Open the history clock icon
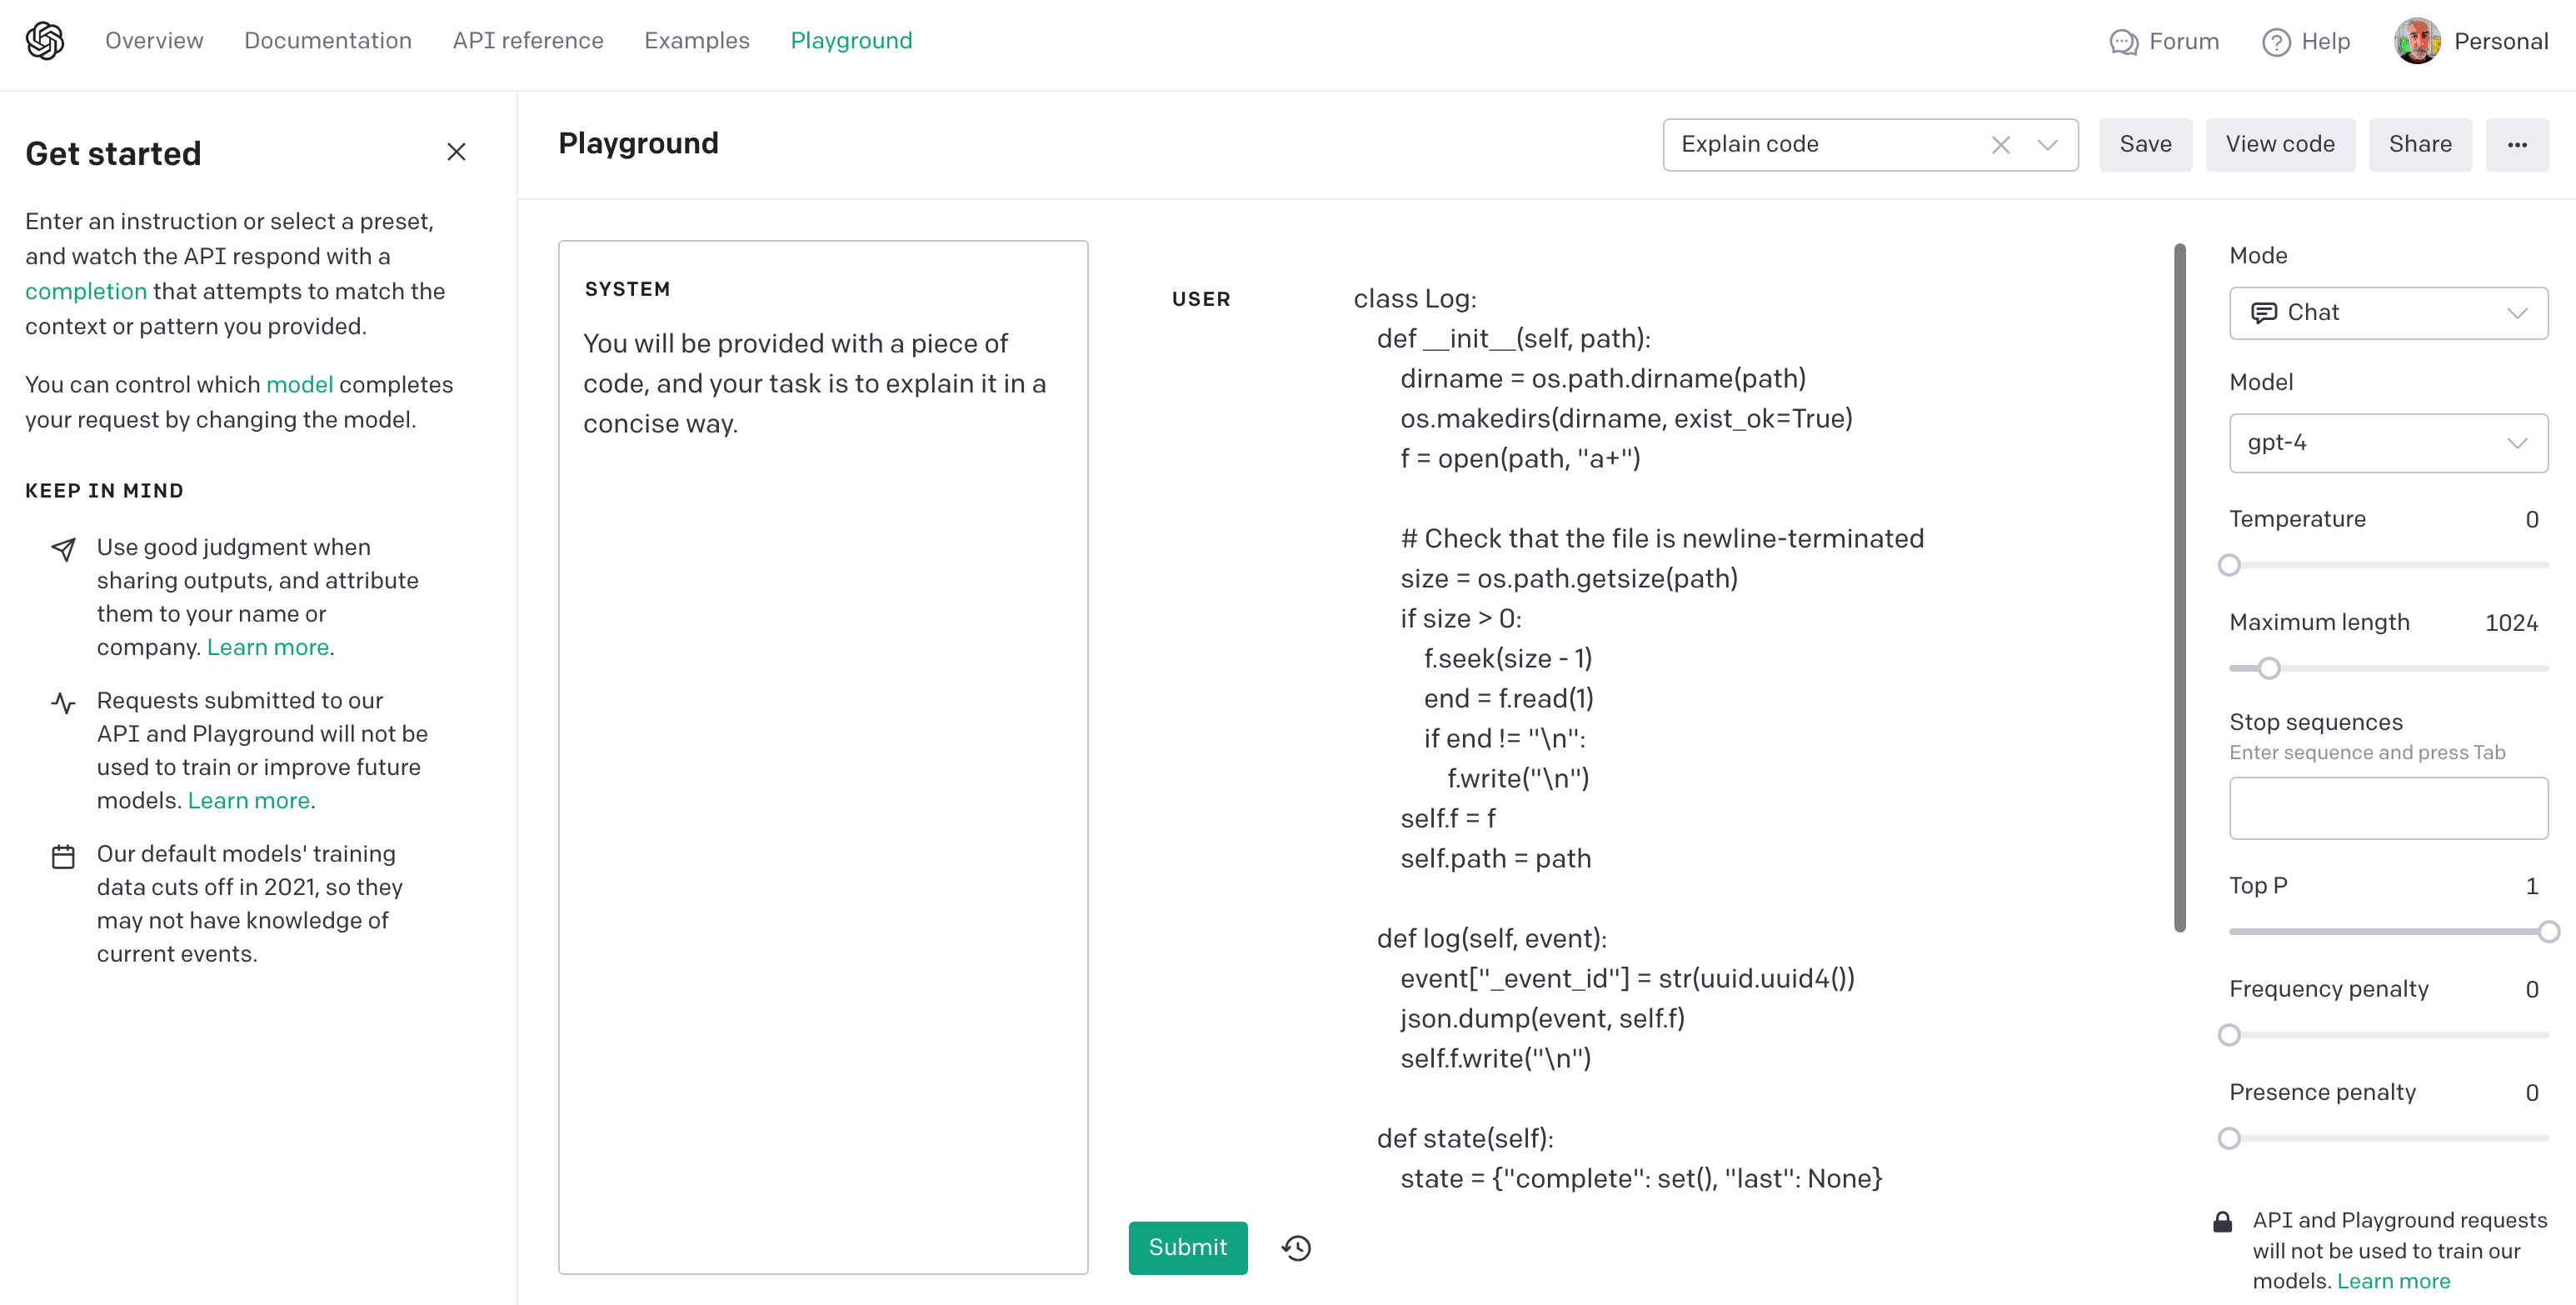 (x=1297, y=1248)
